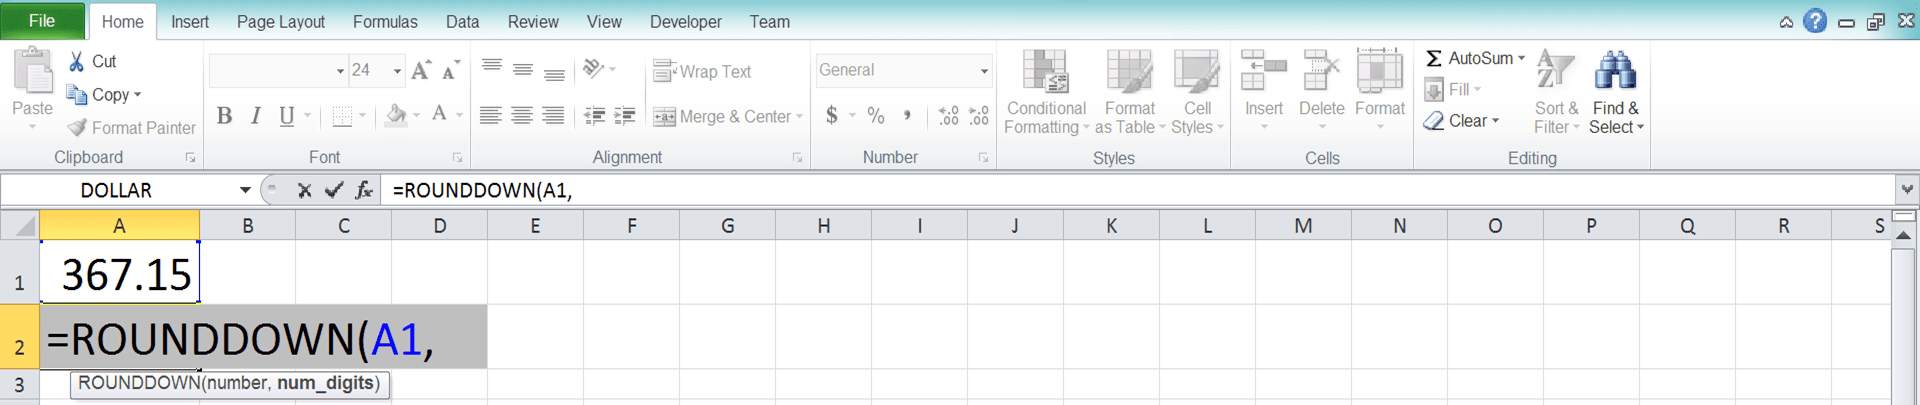Click the Cut scissors icon

tap(77, 61)
